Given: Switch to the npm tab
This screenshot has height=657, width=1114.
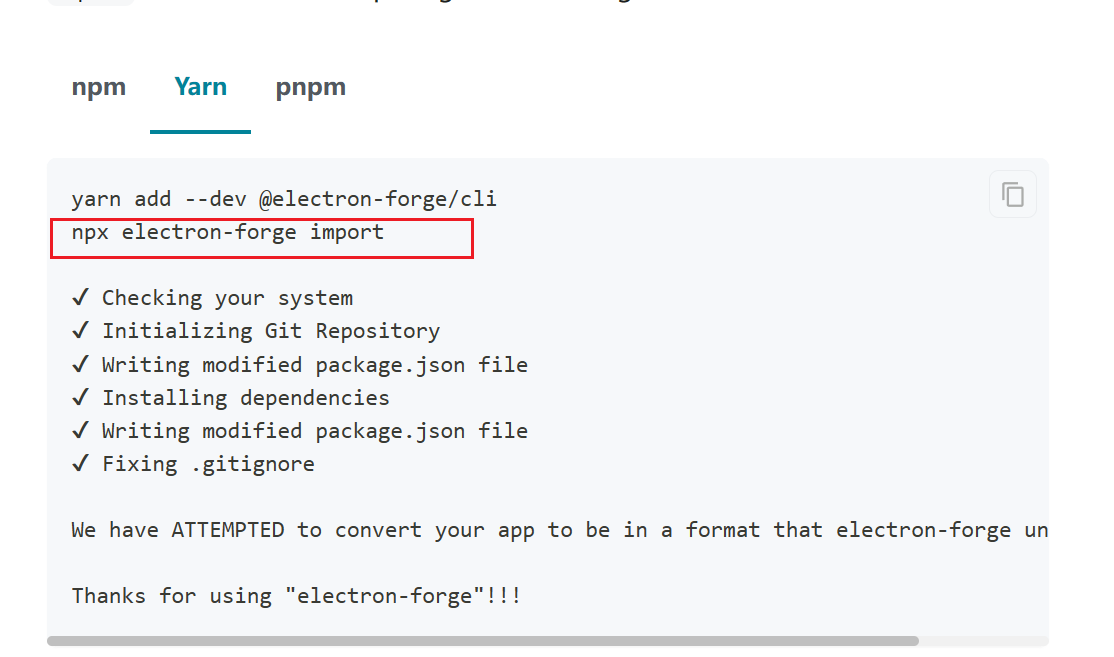Looking at the screenshot, I should 98,87.
